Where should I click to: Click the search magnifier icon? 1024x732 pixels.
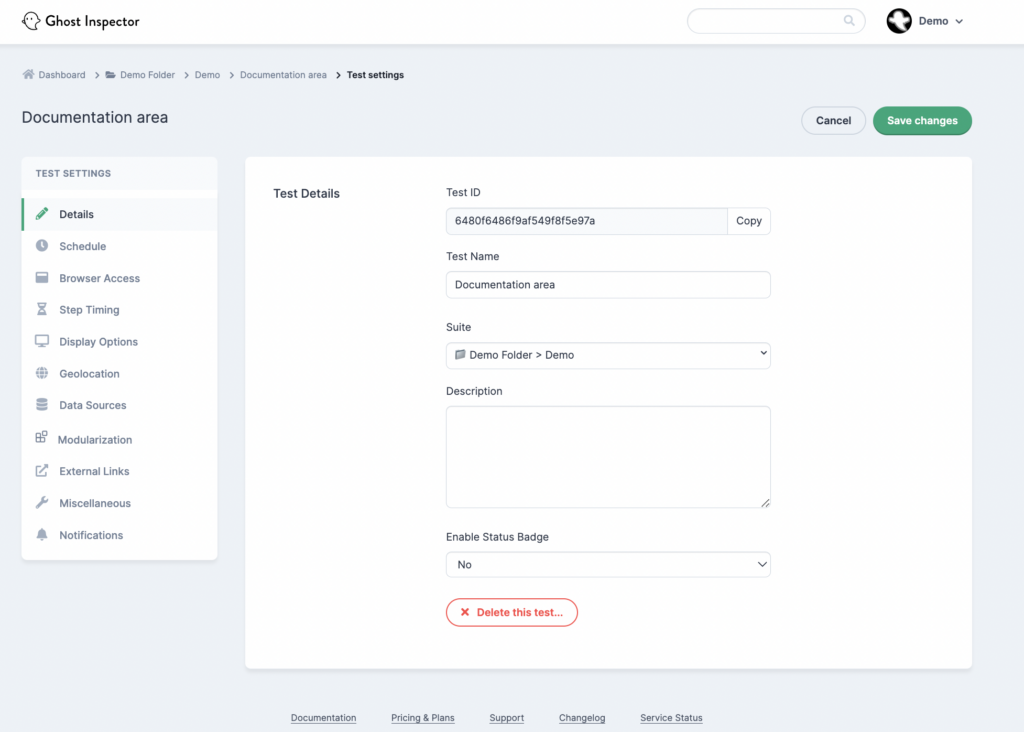pyautogui.click(x=848, y=21)
